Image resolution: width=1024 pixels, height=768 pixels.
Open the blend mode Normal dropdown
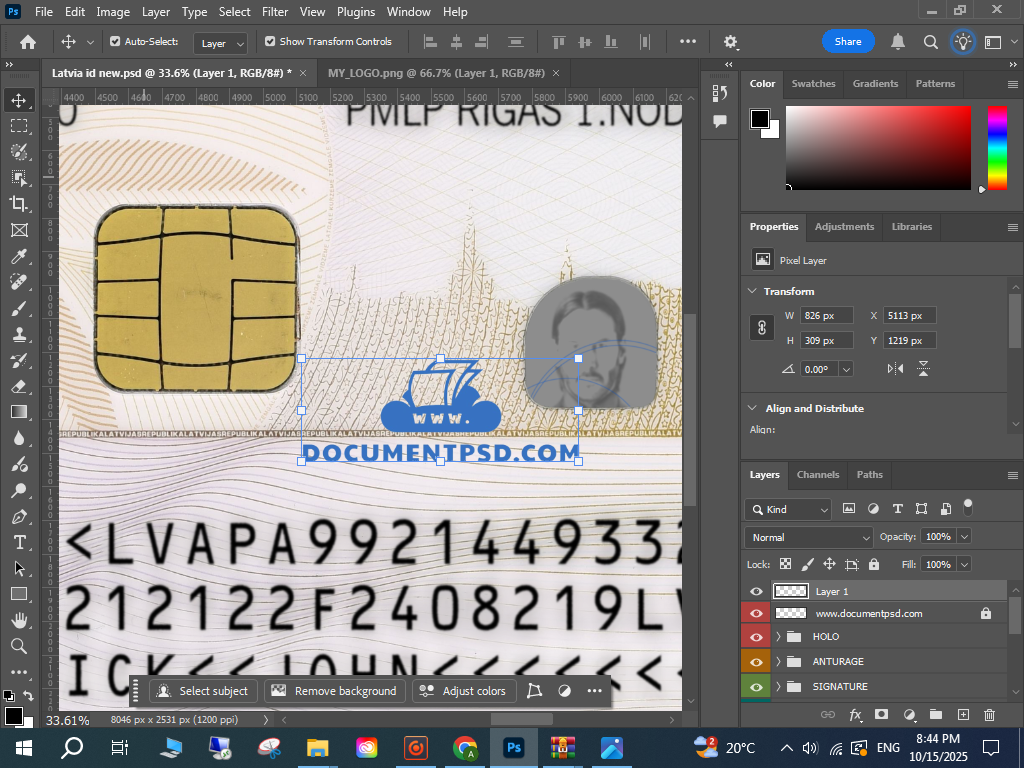pyautogui.click(x=810, y=537)
